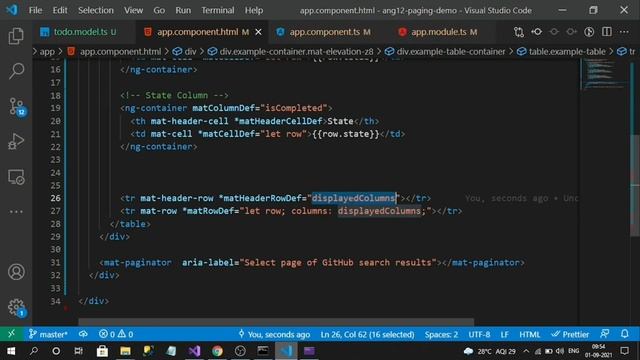Viewport: 640px width, 360px height.
Task: Click the toggle file blame icon
Action: point(589,32)
